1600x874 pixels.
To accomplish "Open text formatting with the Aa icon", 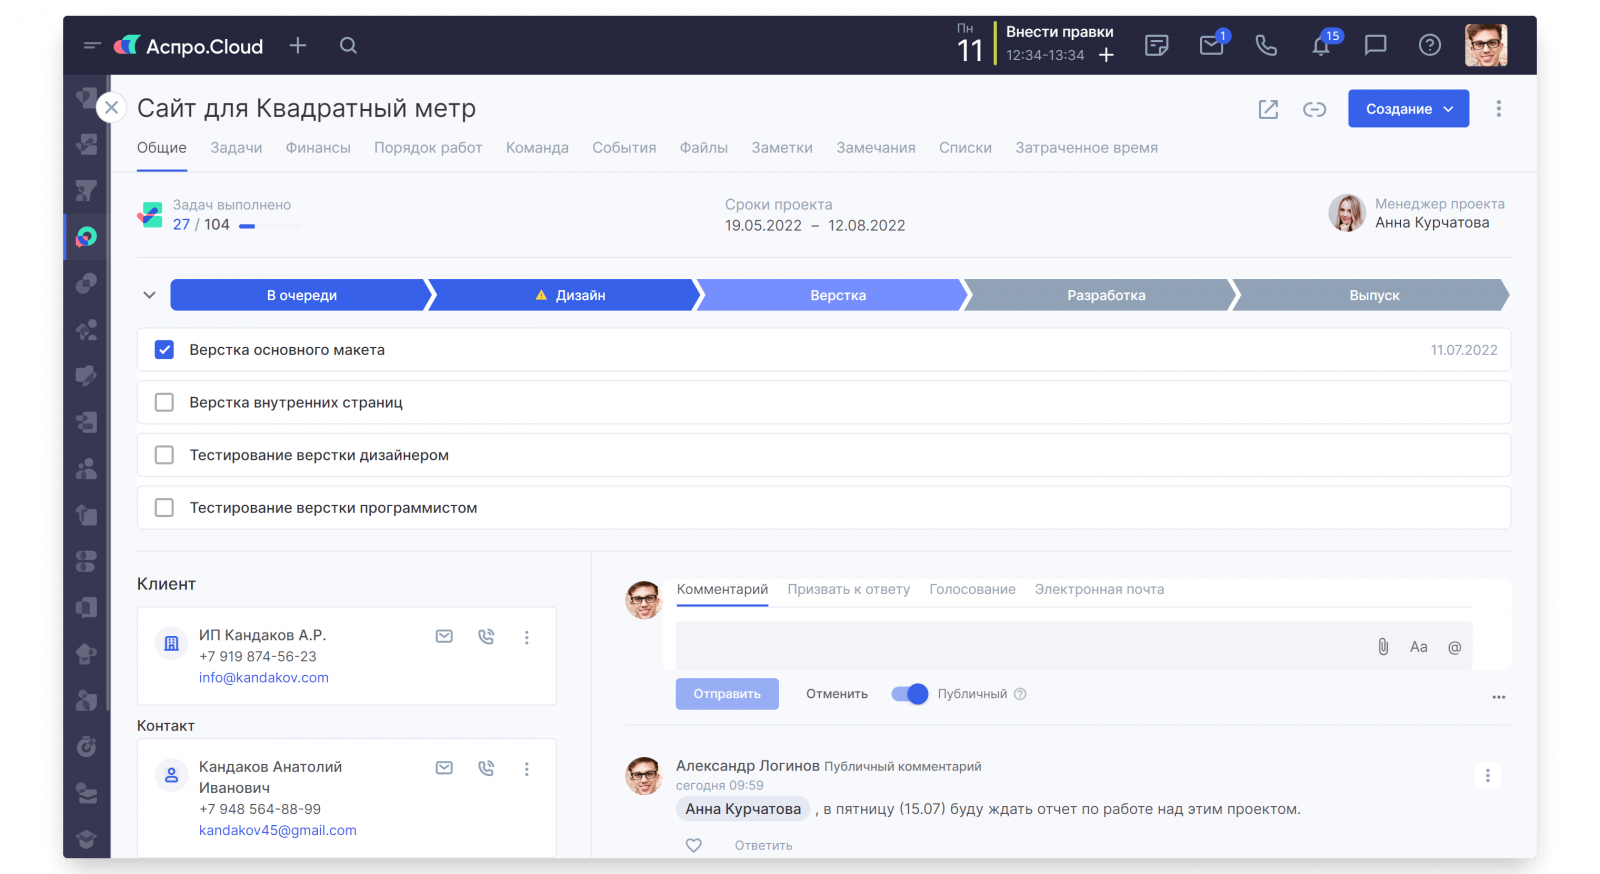I will point(1419,647).
